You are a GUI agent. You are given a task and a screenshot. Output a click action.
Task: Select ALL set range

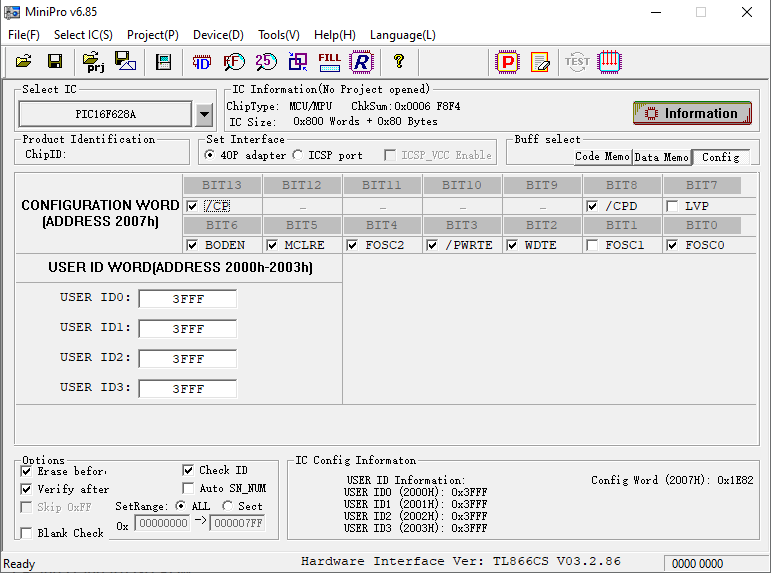tap(180, 506)
